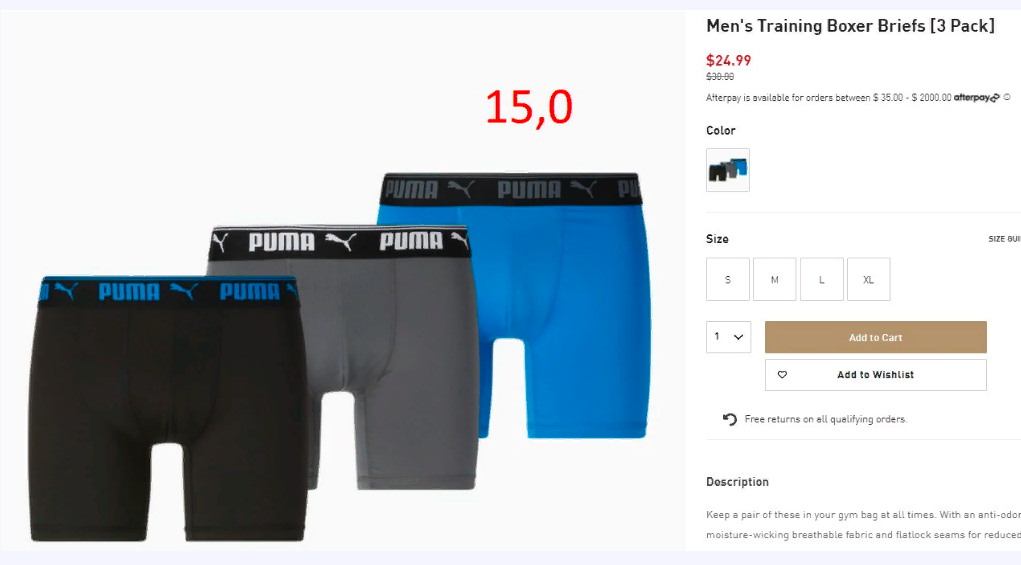
Task: Click the quantity dropdown chevron arrow
Action: (738, 337)
